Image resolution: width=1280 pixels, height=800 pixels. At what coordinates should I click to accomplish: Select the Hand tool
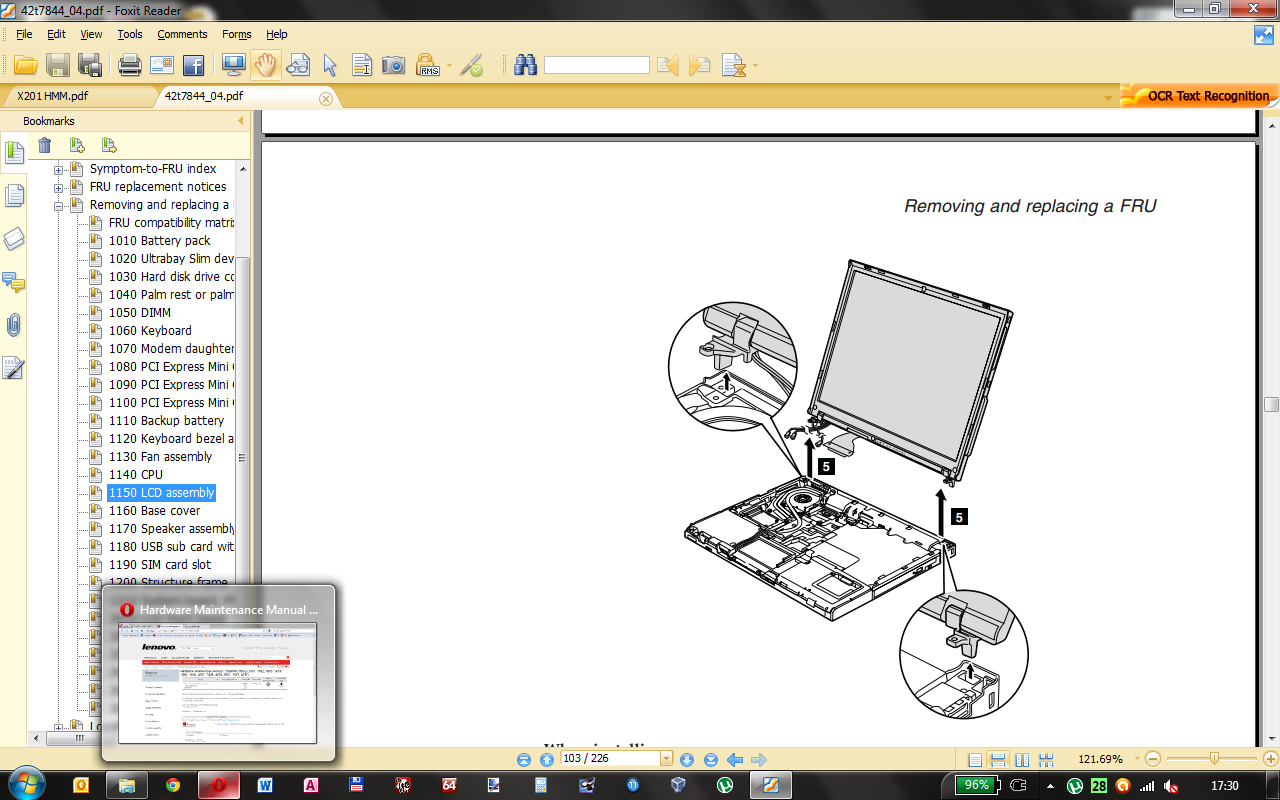point(265,65)
